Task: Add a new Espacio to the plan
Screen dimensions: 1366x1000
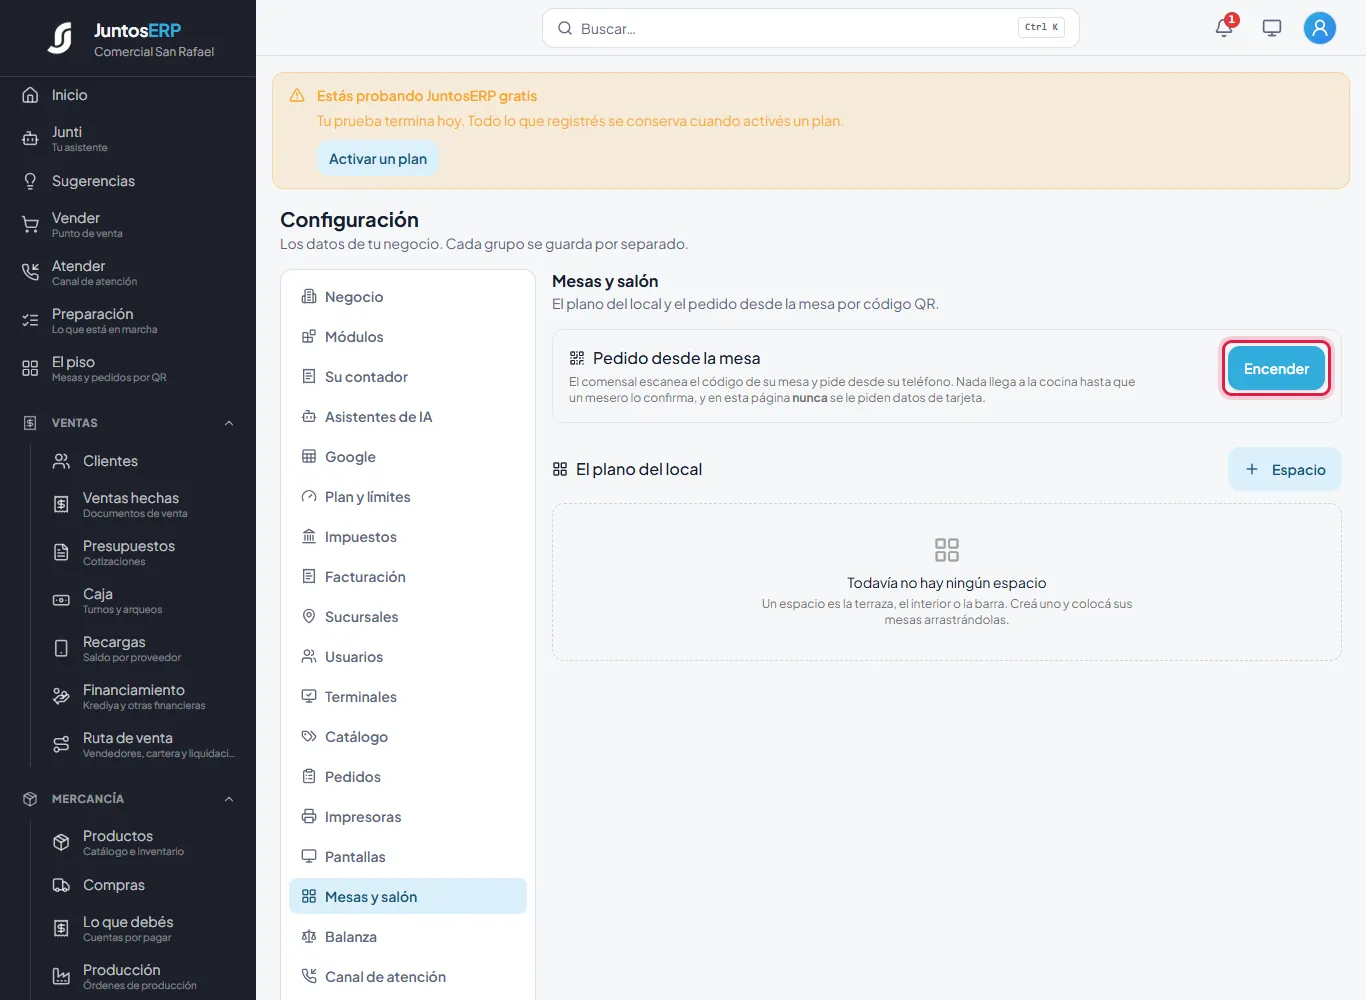Action: 1285,469
